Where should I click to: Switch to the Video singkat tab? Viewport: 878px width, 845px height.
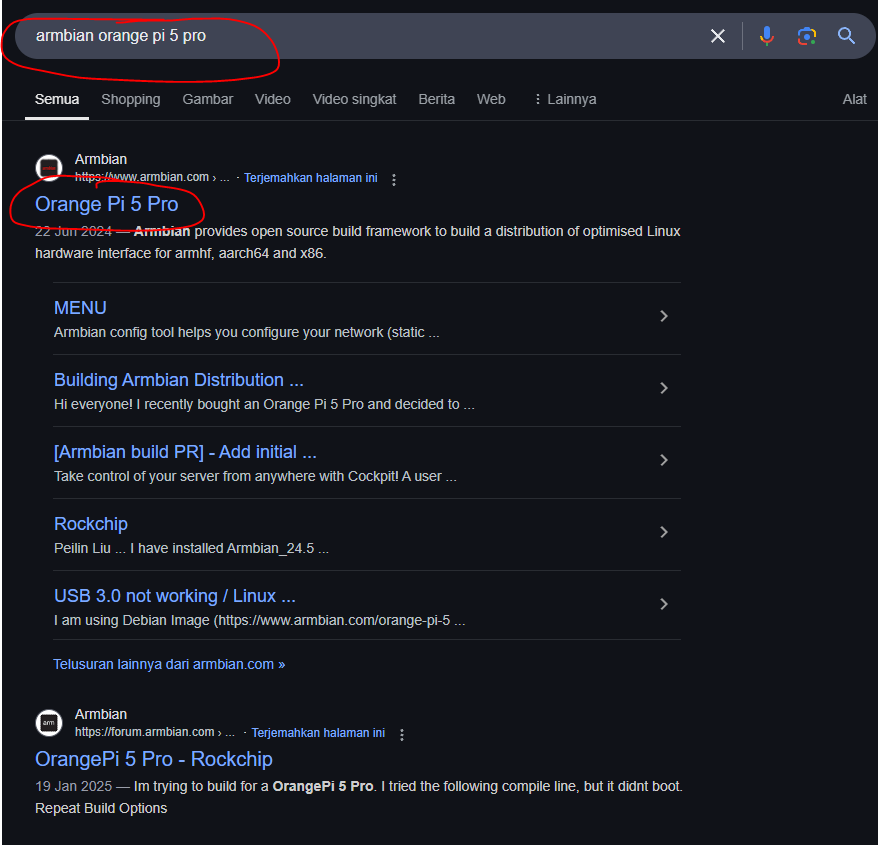click(x=354, y=99)
